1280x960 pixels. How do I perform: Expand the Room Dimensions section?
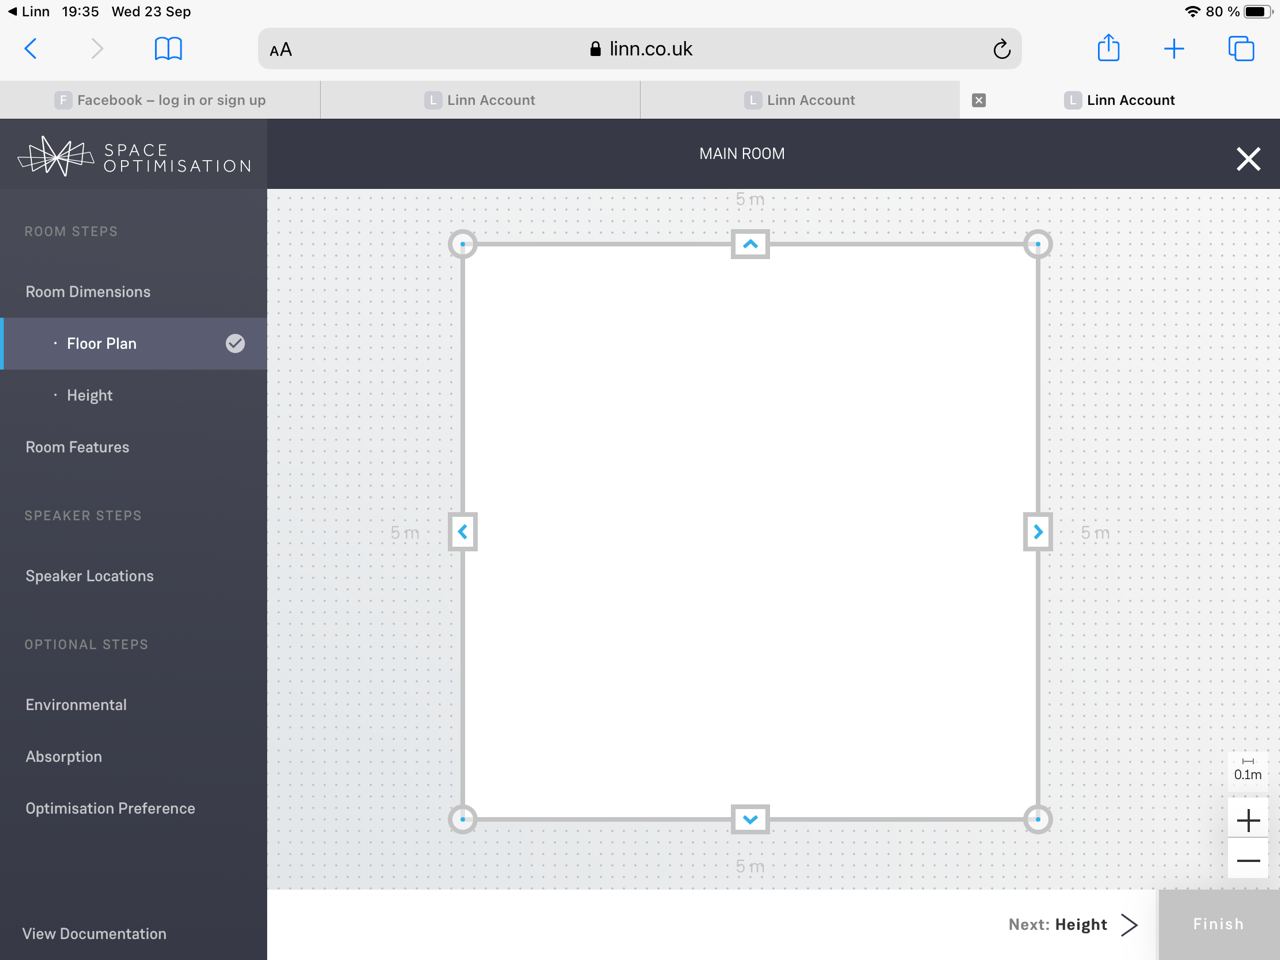(88, 292)
